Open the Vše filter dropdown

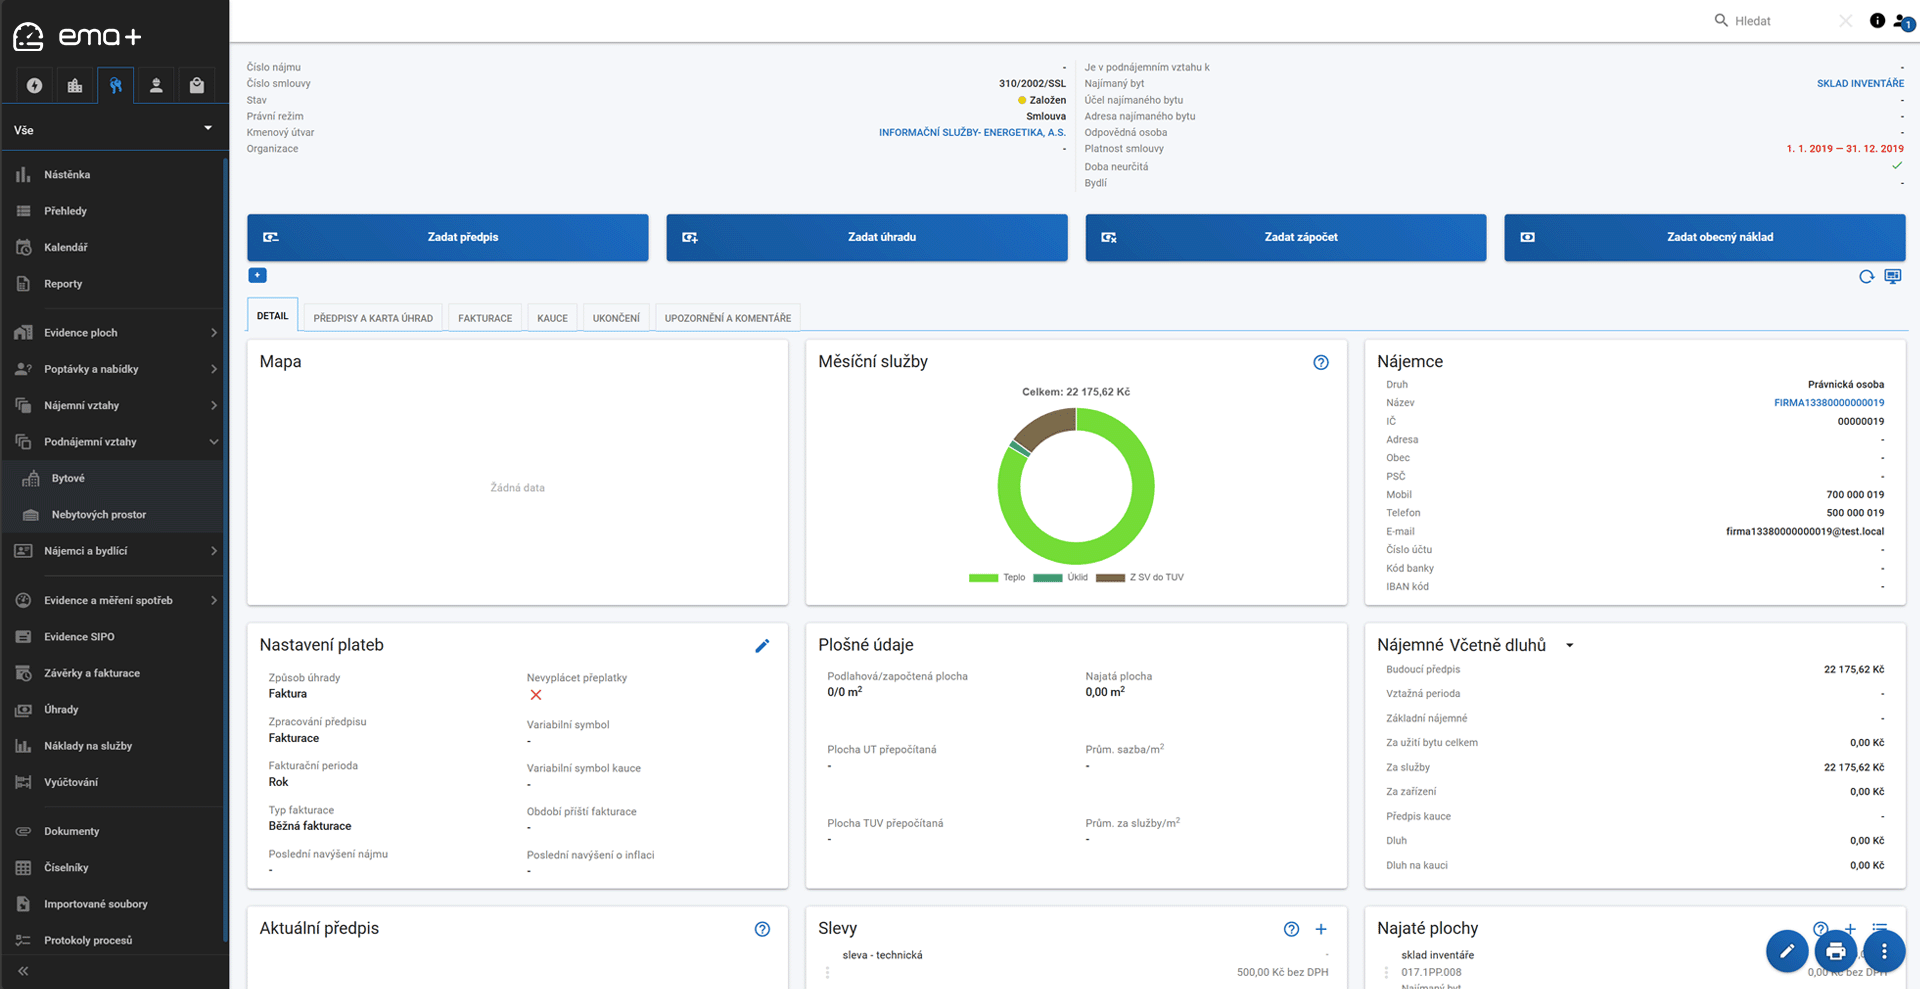(x=114, y=130)
